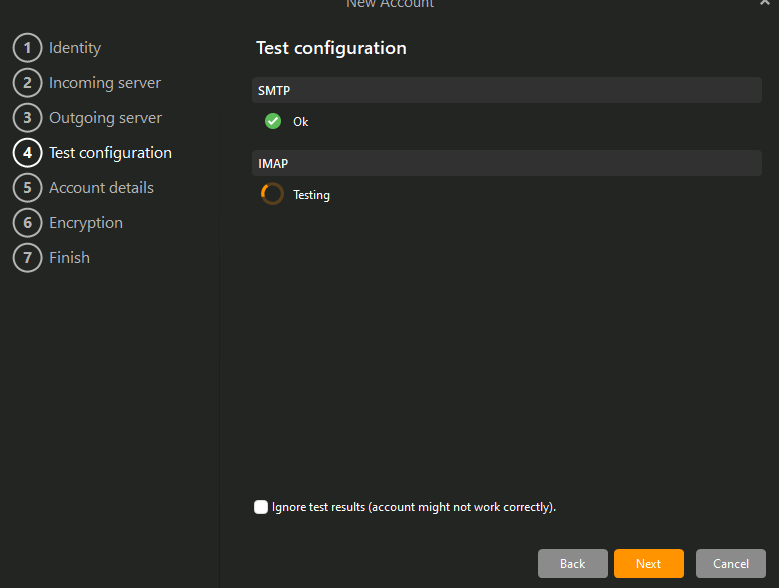Jump to the Account details step label

(x=101, y=188)
